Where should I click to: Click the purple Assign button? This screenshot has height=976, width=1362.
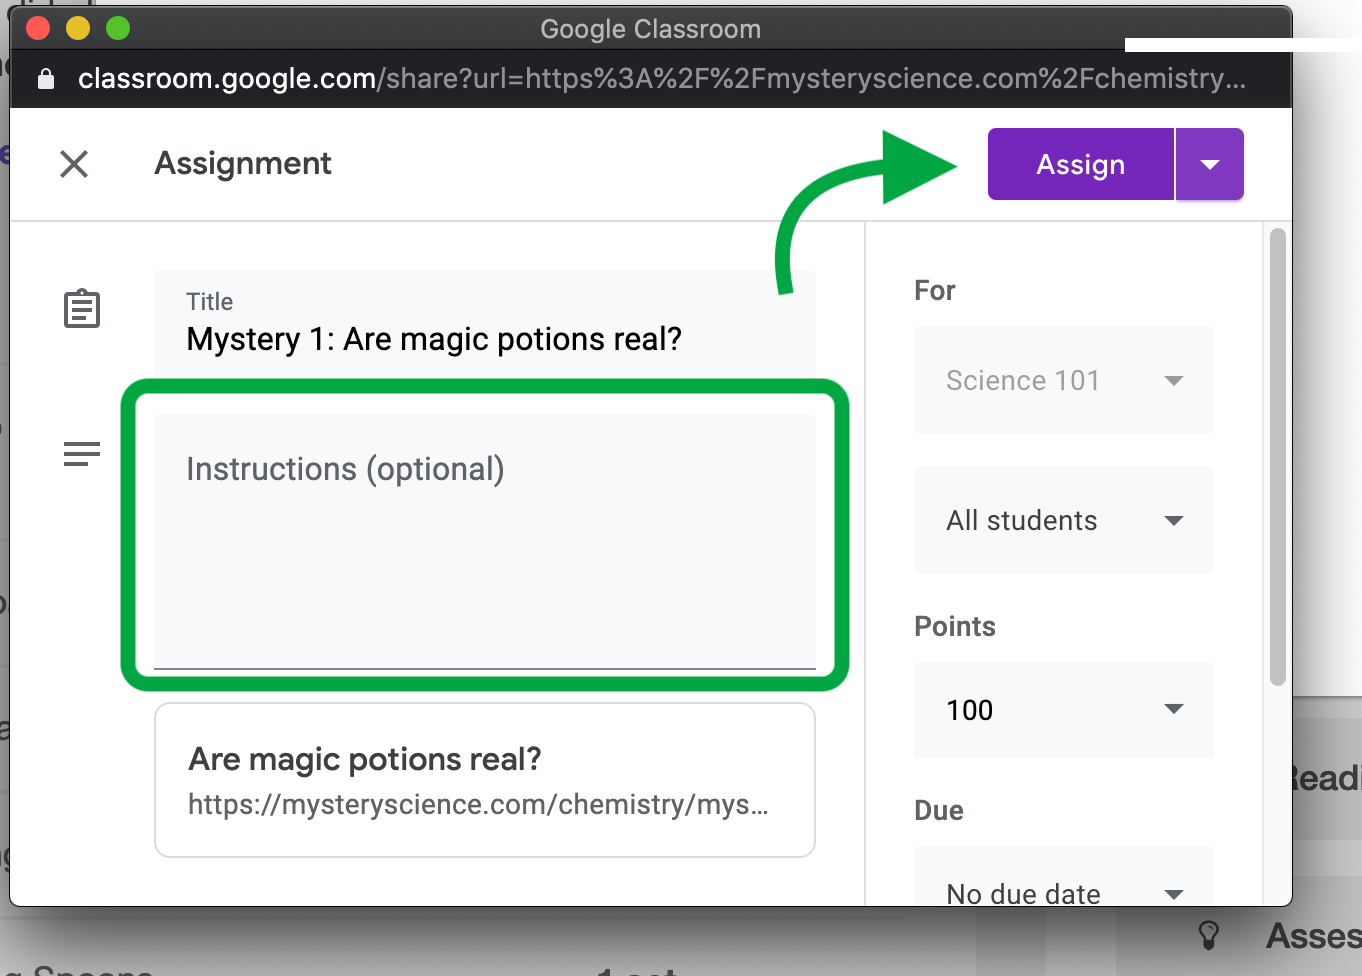tap(1081, 164)
